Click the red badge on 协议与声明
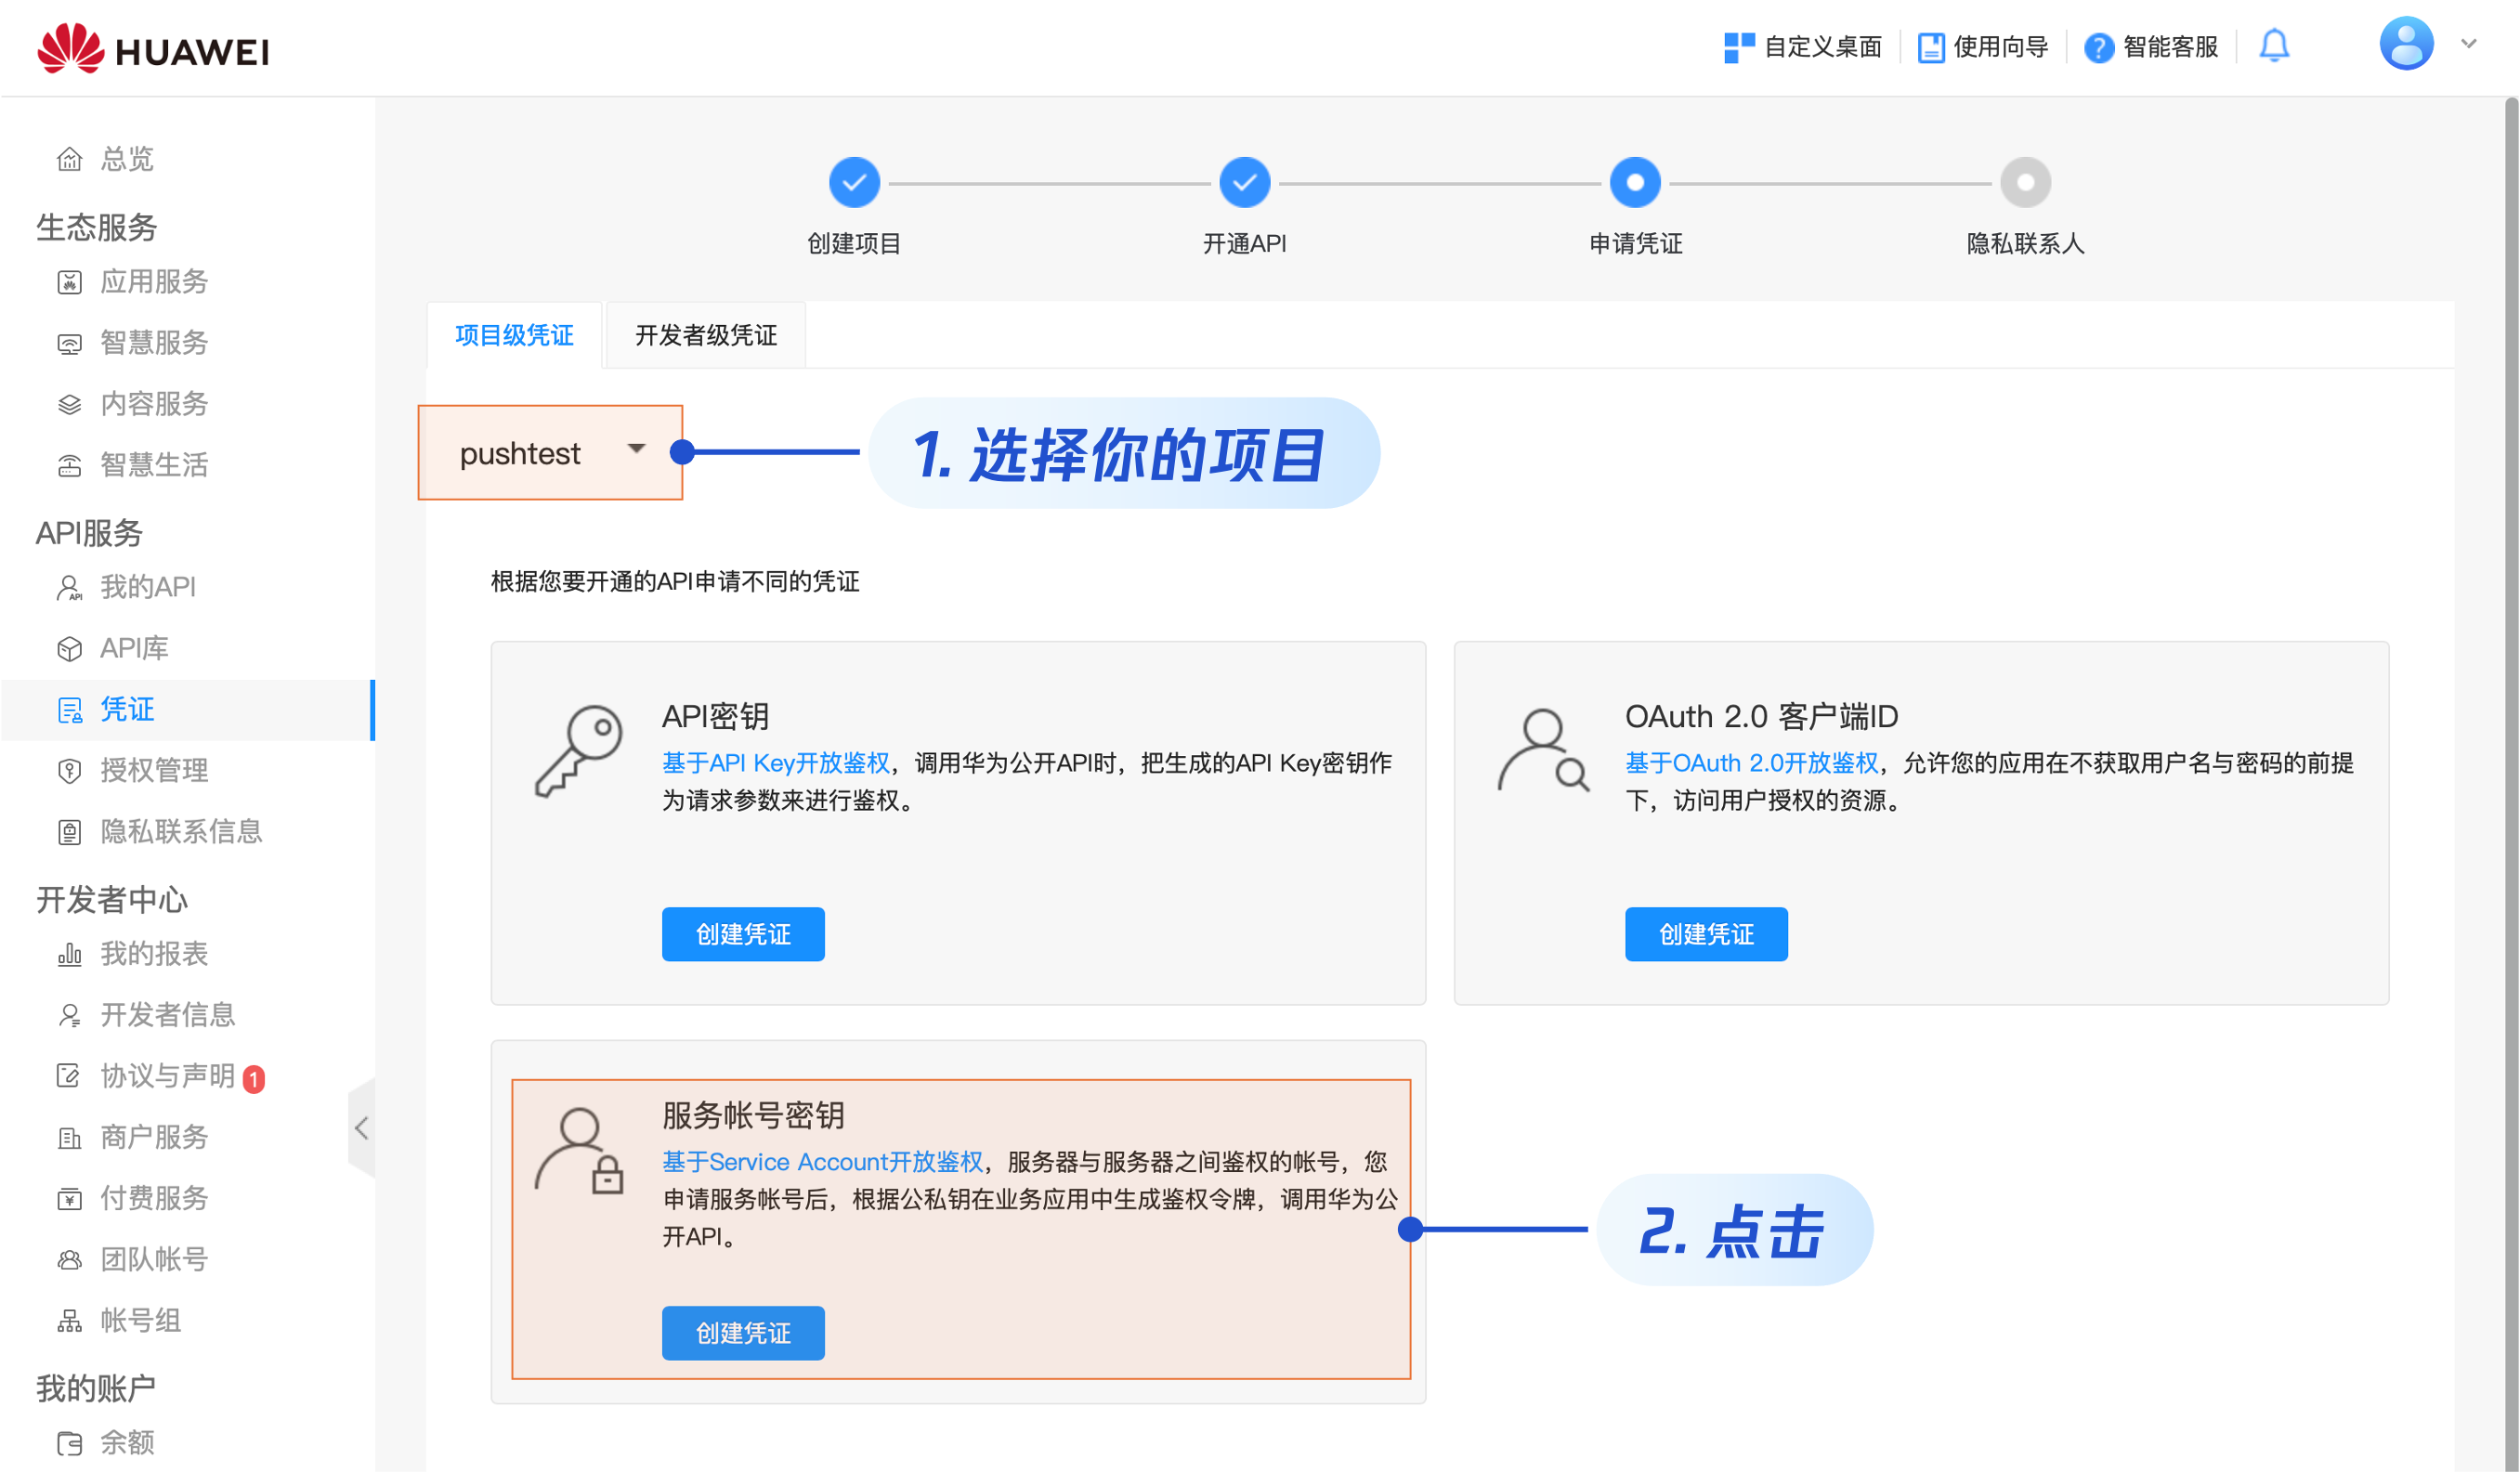 click(x=254, y=1079)
